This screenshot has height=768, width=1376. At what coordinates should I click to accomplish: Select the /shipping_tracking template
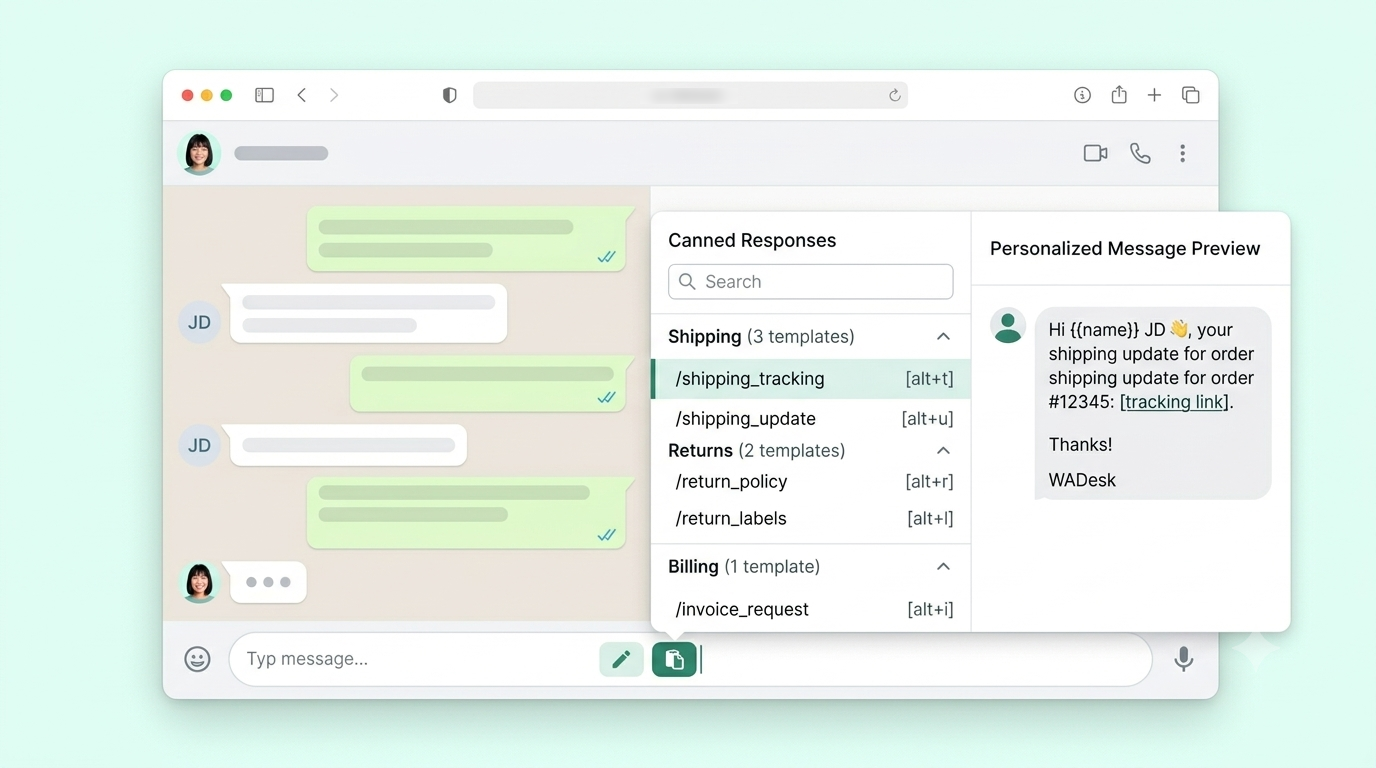point(810,379)
